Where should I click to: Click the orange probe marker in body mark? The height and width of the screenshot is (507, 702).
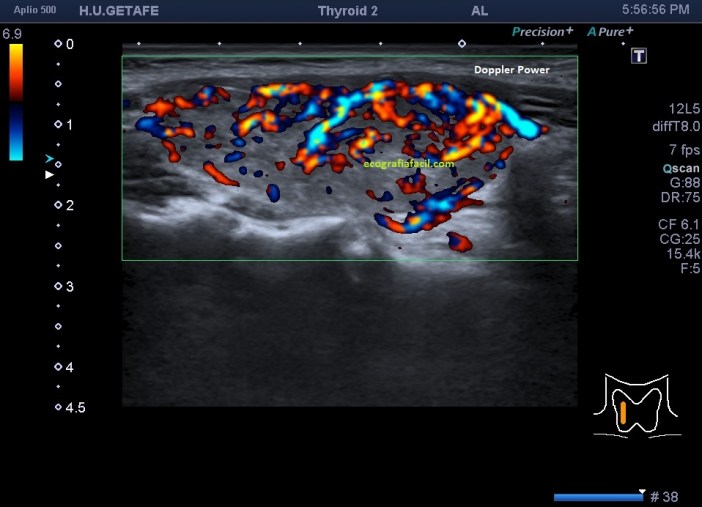pos(623,412)
